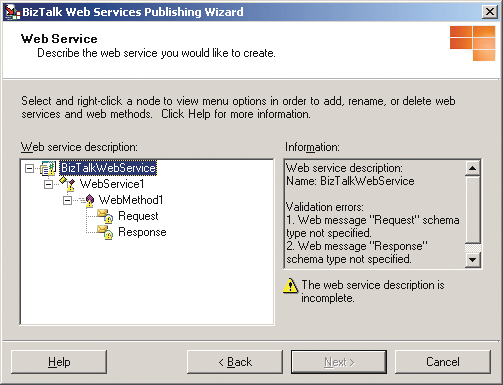This screenshot has height=385, width=503.
Task: Close the wizard window with X
Action: coord(490,12)
